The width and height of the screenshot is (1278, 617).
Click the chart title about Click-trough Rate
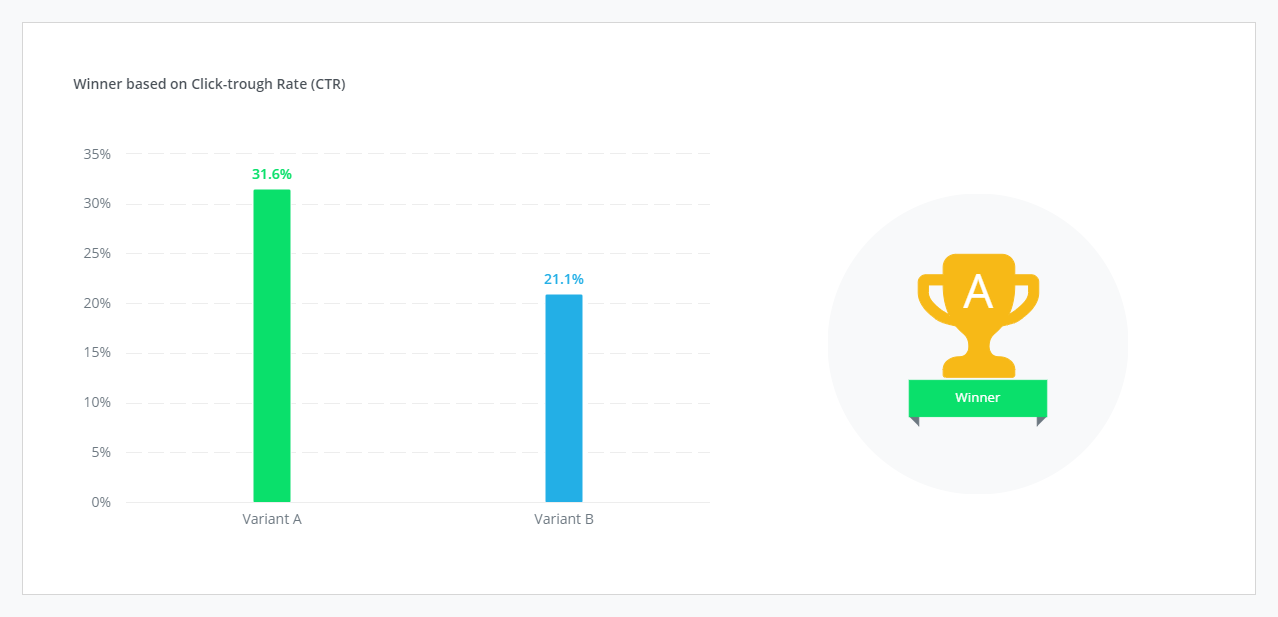(209, 84)
